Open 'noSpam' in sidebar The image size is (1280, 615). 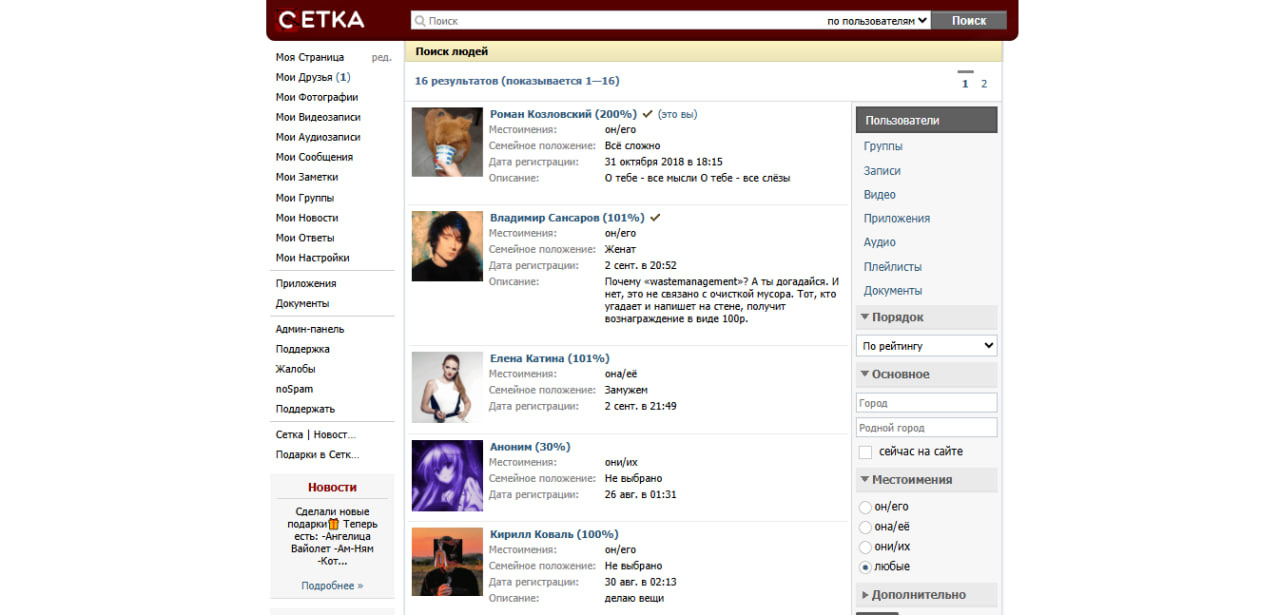[294, 389]
